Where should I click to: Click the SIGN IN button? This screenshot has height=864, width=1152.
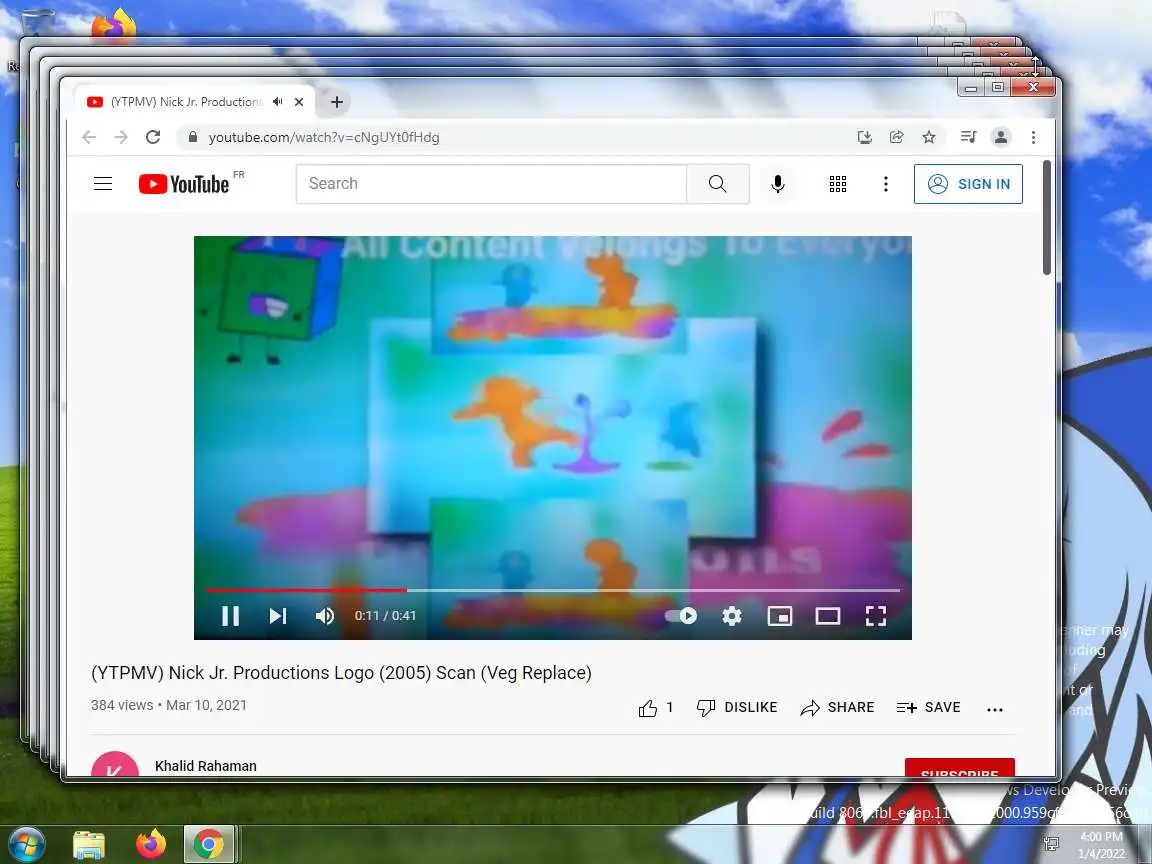click(x=968, y=184)
